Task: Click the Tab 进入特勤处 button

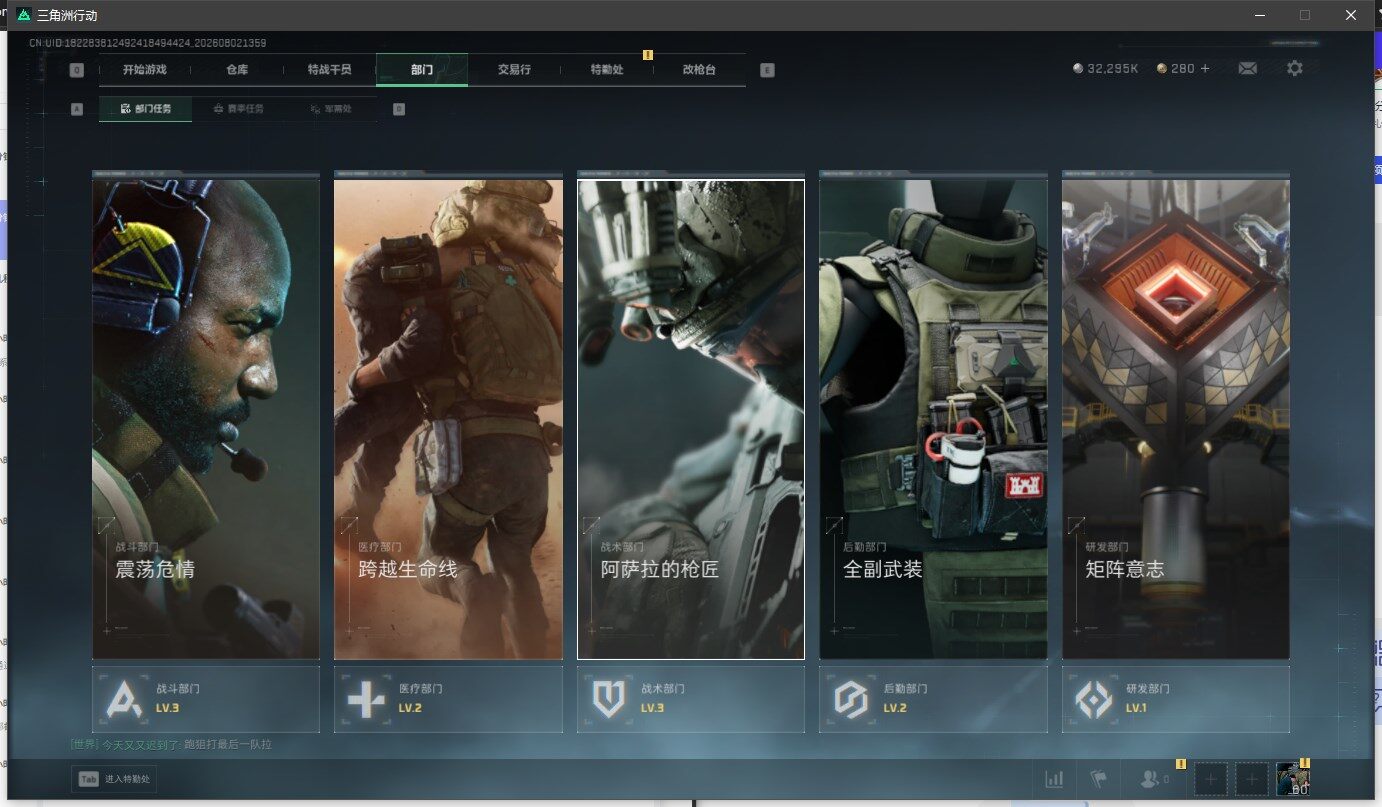Action: point(114,779)
